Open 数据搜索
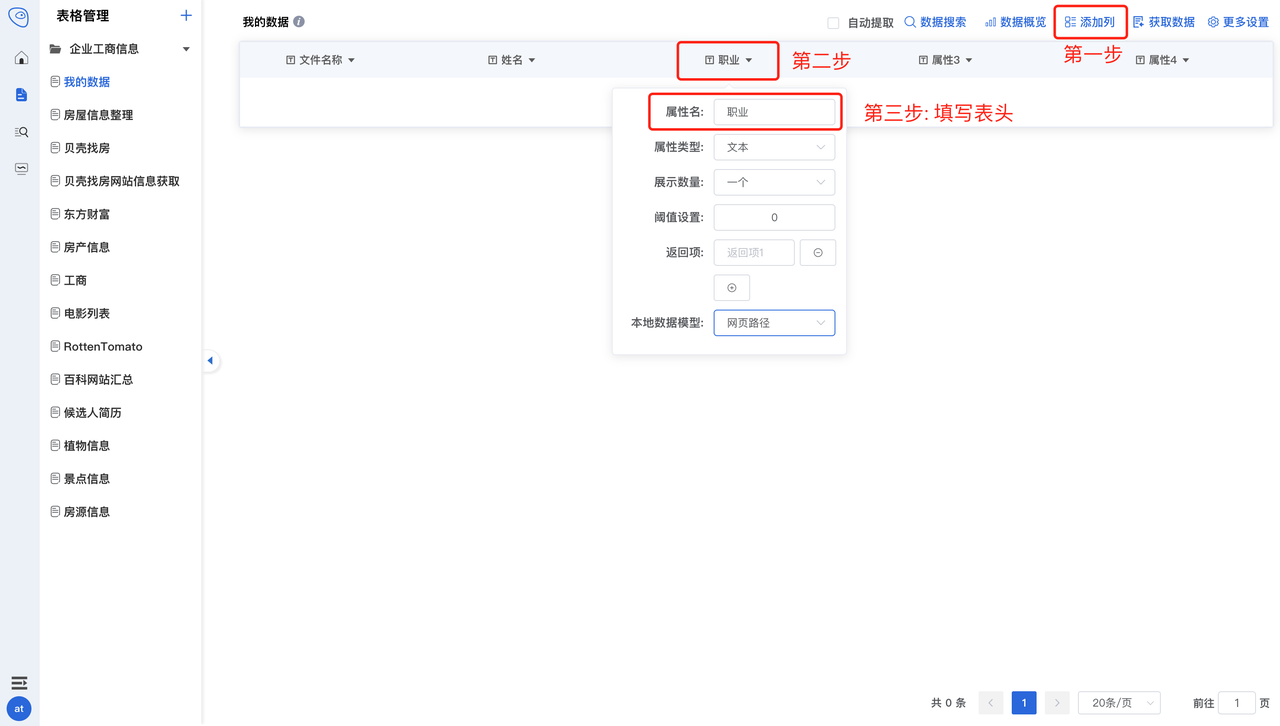 coord(935,22)
